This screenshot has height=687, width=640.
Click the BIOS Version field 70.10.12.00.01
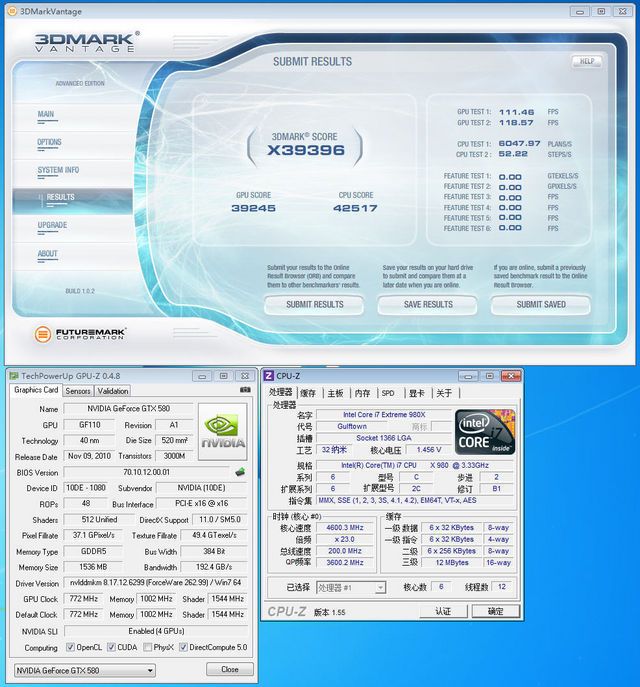click(x=146, y=472)
